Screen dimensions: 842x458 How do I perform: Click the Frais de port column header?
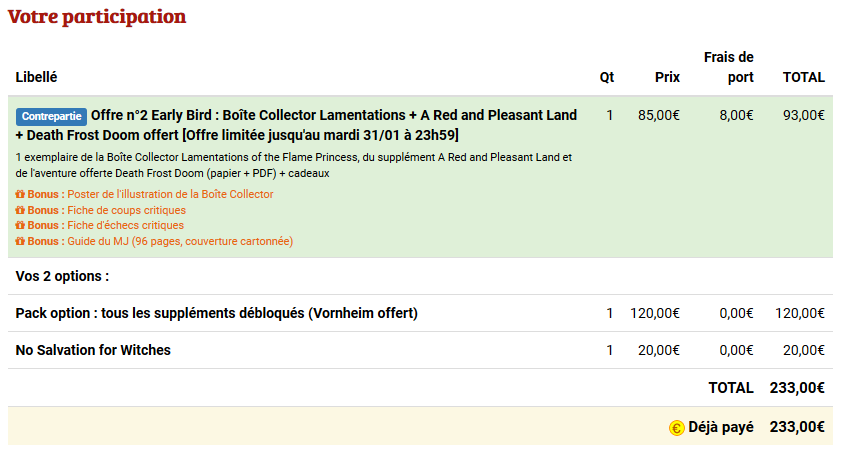point(729,67)
